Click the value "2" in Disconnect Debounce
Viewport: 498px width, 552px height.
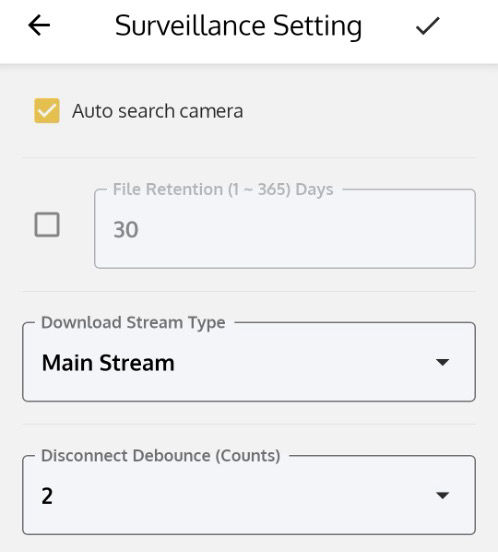point(47,496)
